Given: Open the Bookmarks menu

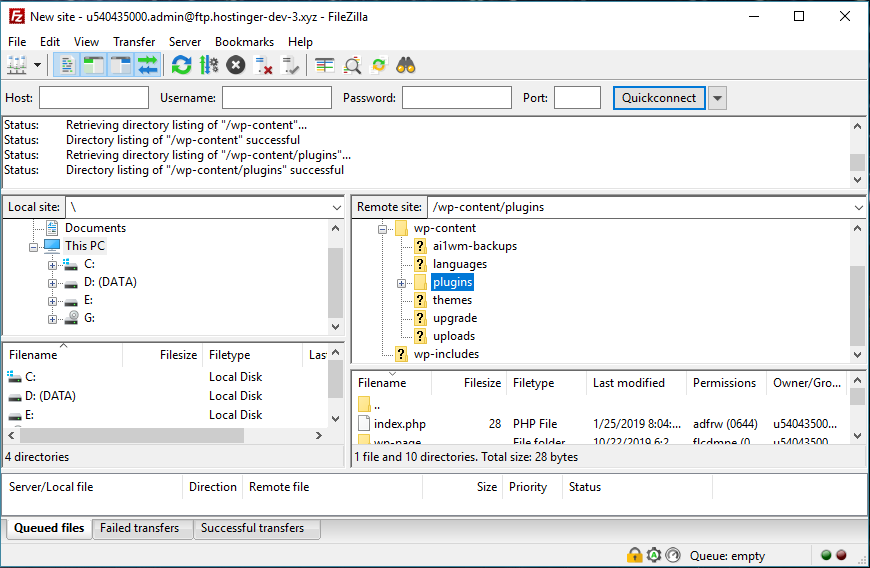Looking at the screenshot, I should point(244,42).
